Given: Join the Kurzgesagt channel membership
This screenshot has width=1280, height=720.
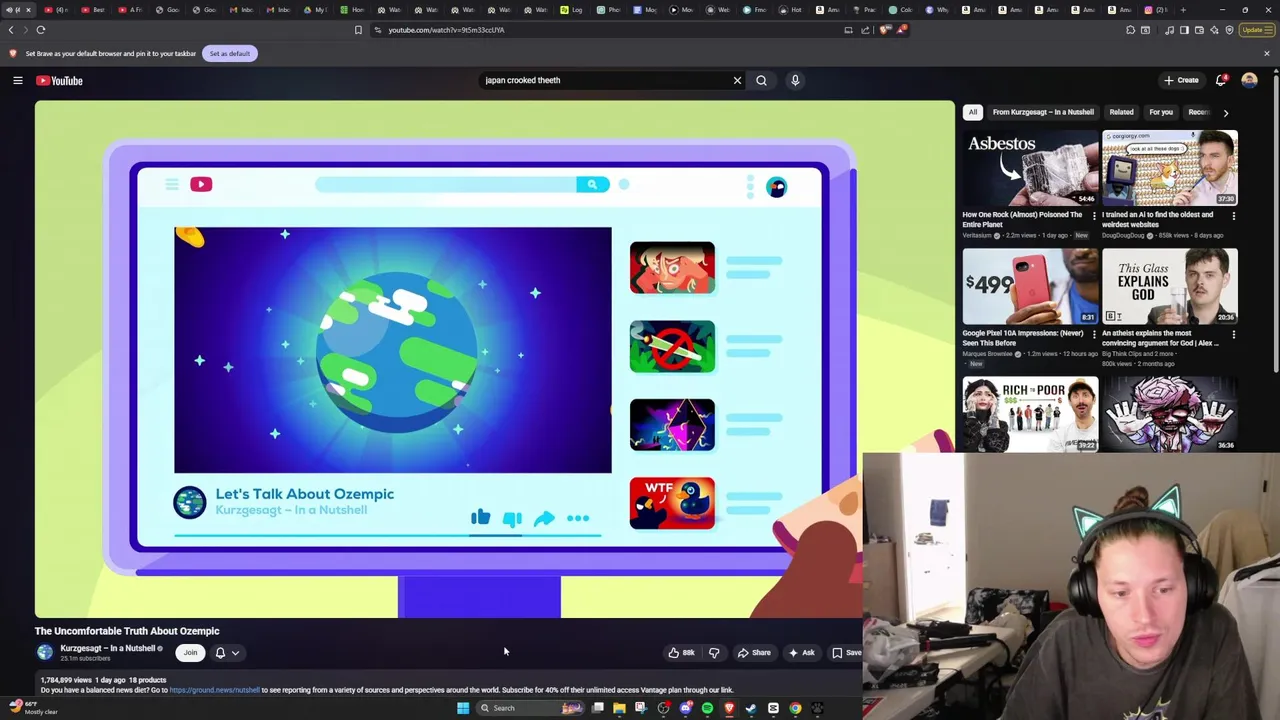Looking at the screenshot, I should [x=190, y=653].
